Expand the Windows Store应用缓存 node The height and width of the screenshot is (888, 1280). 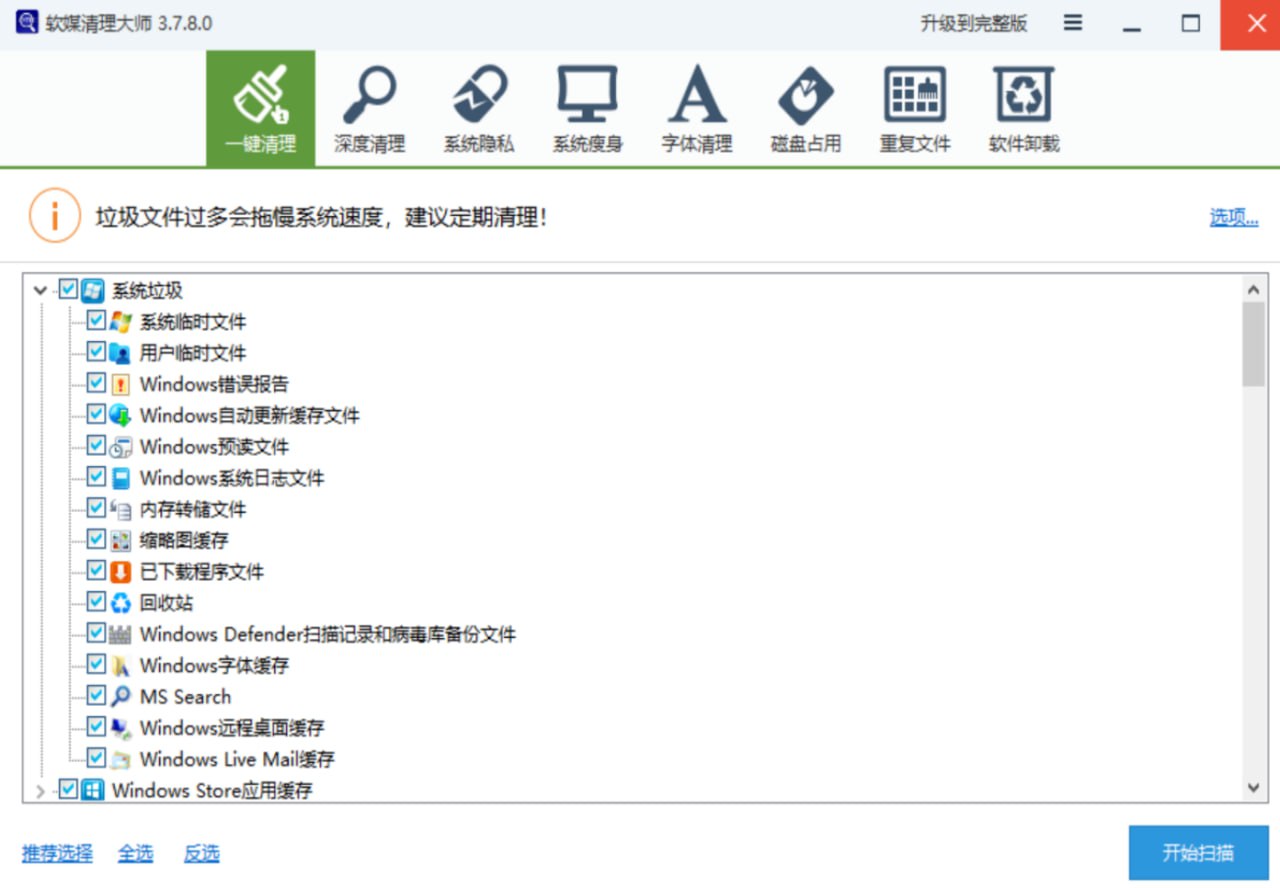coord(40,791)
